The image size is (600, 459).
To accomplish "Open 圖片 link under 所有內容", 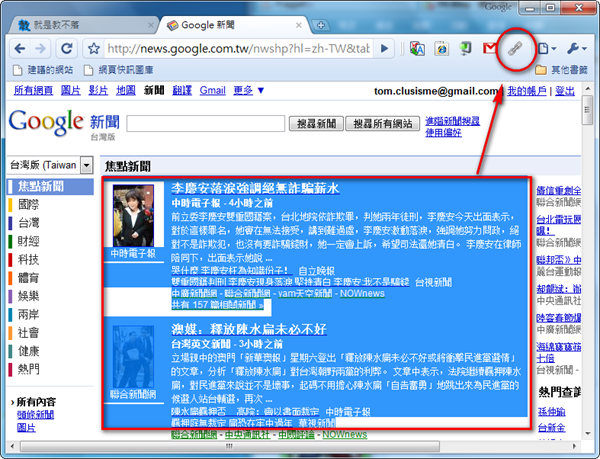I will pyautogui.click(x=26, y=428).
